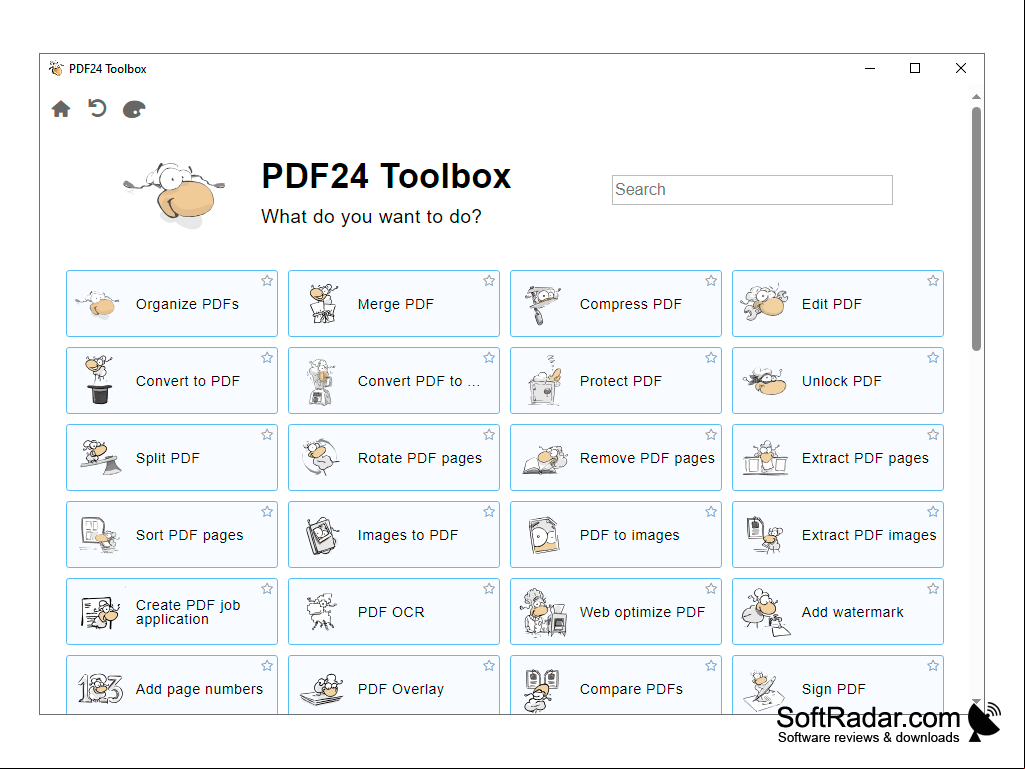Click the vertical scrollbar thumb
This screenshot has height=769, width=1025.
click(976, 229)
